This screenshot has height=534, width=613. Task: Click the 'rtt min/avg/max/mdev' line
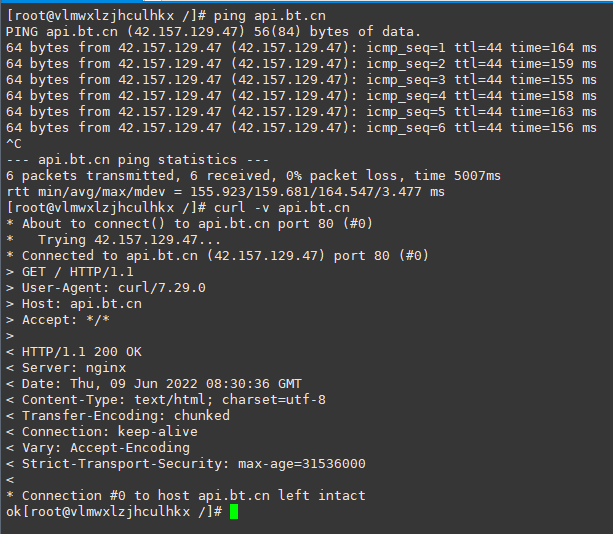tap(225, 192)
